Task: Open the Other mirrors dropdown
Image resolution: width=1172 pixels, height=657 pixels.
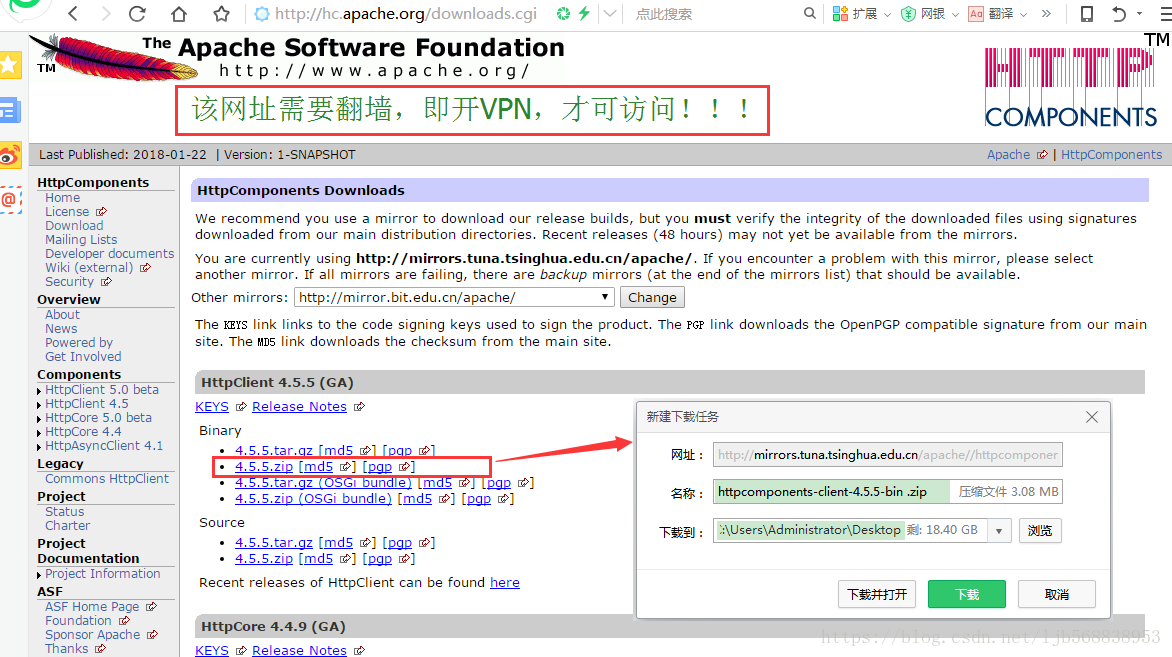Action: click(x=454, y=297)
